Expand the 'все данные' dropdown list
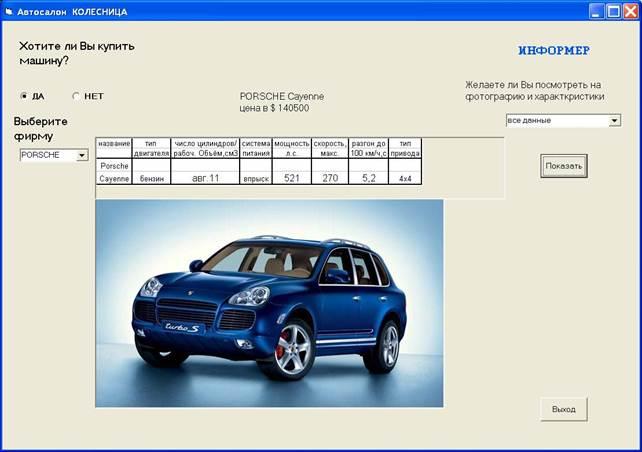Image resolution: width=642 pixels, height=452 pixels. 614,121
